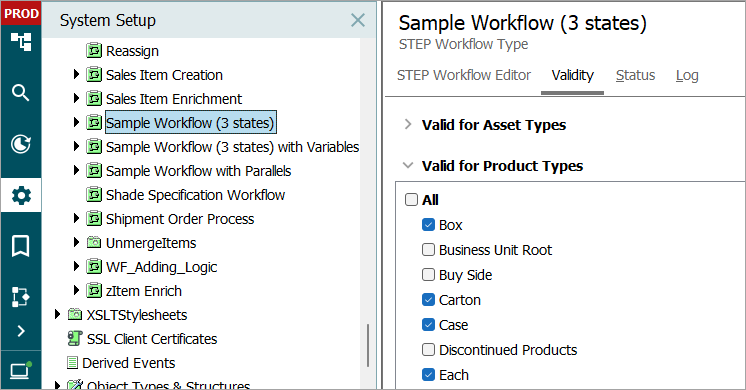Switch to STEP Workflow Editor tab
The width and height of the screenshot is (746, 390).
pyautogui.click(x=464, y=75)
